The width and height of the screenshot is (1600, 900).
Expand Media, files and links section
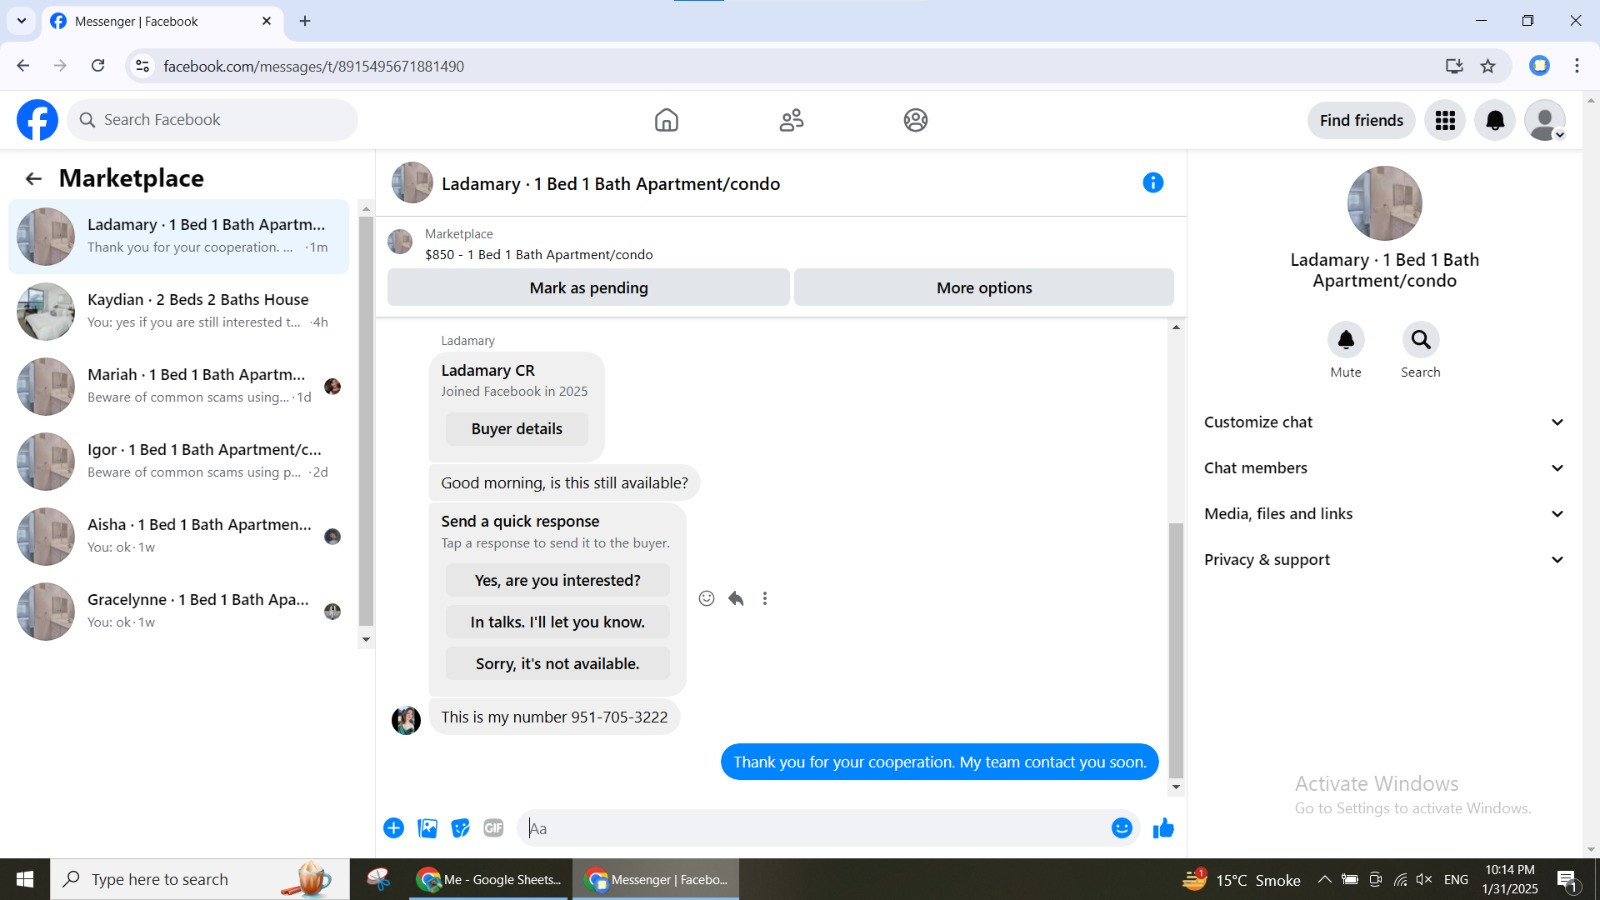pos(1385,514)
